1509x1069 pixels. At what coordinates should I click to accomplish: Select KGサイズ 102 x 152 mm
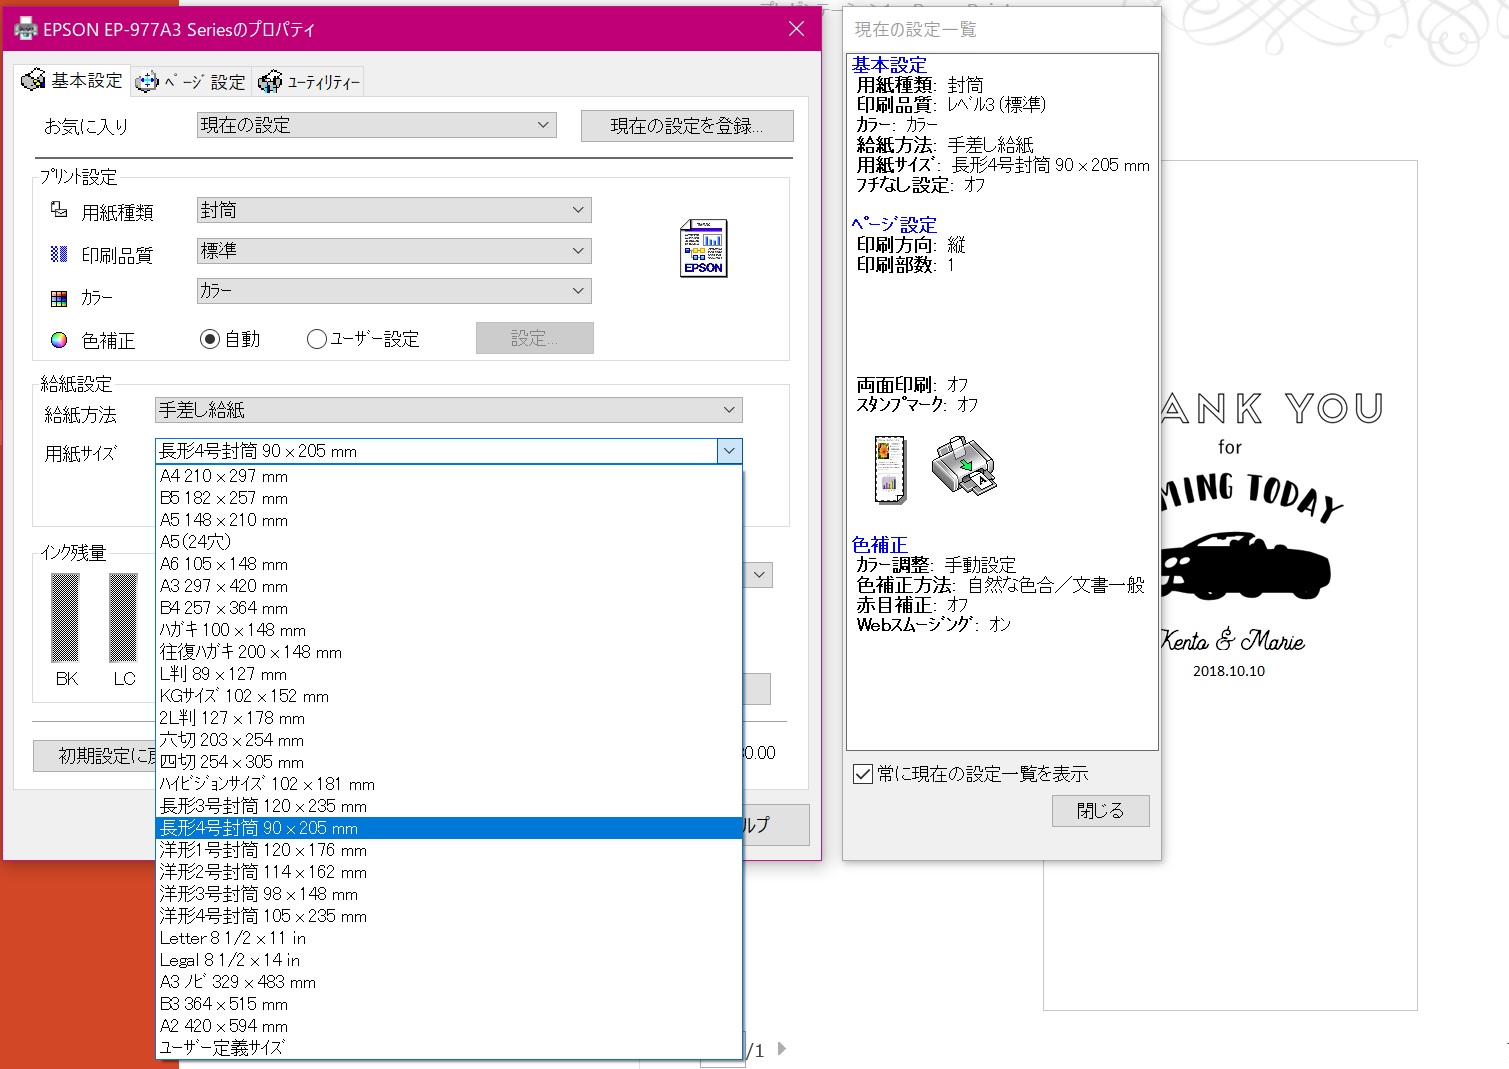[x=449, y=696]
